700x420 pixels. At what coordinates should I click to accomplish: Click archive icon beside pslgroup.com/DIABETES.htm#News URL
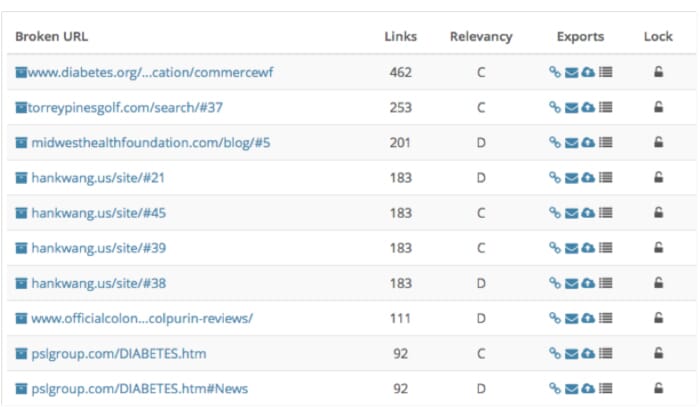click(21, 389)
